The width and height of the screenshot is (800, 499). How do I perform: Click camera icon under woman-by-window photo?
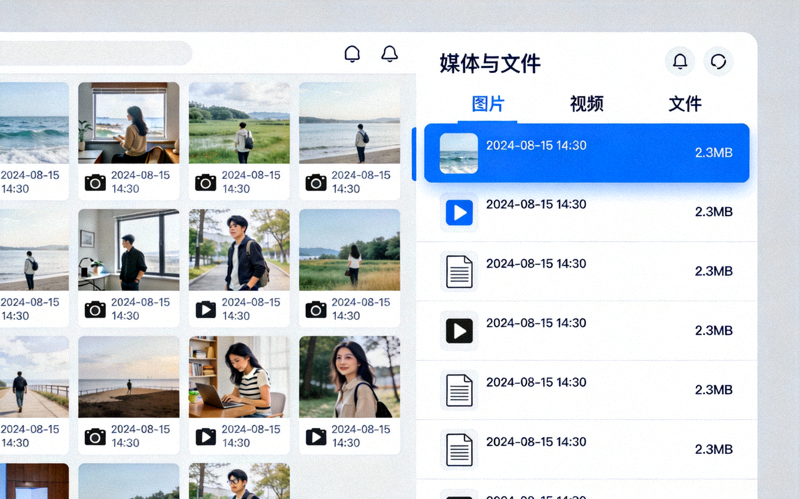pyautogui.click(x=95, y=182)
